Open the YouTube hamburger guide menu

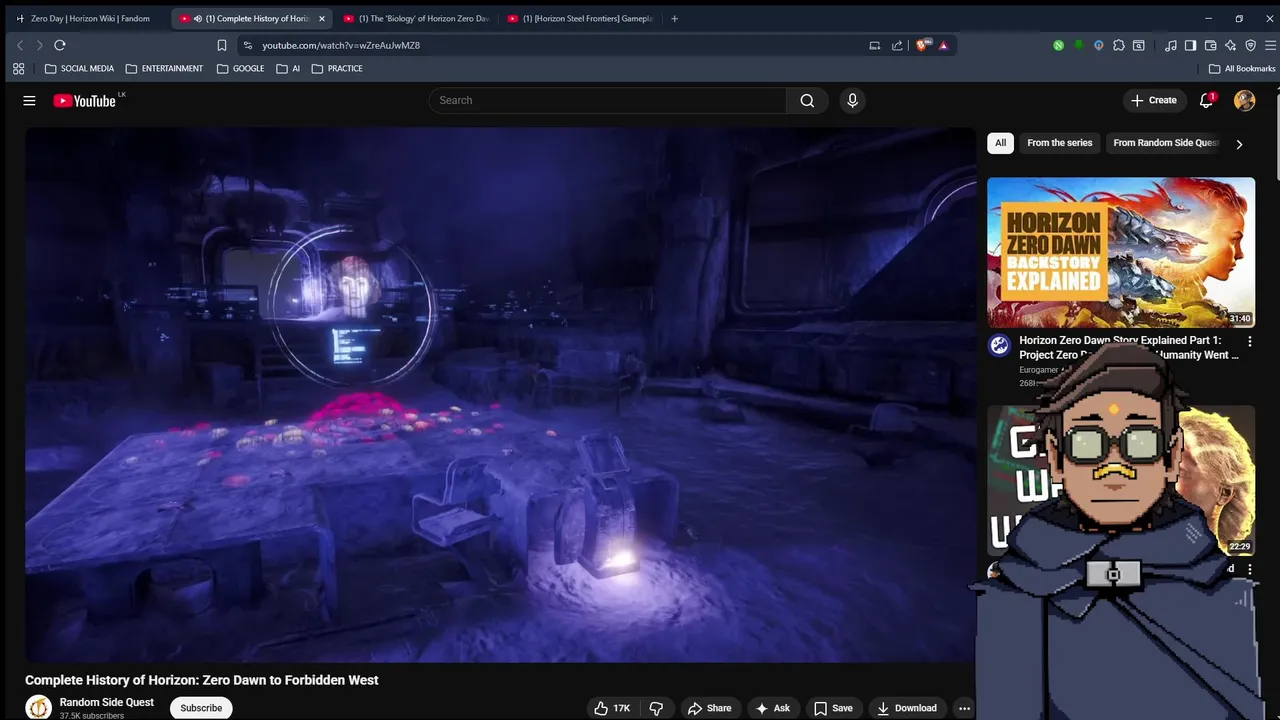pos(29,100)
